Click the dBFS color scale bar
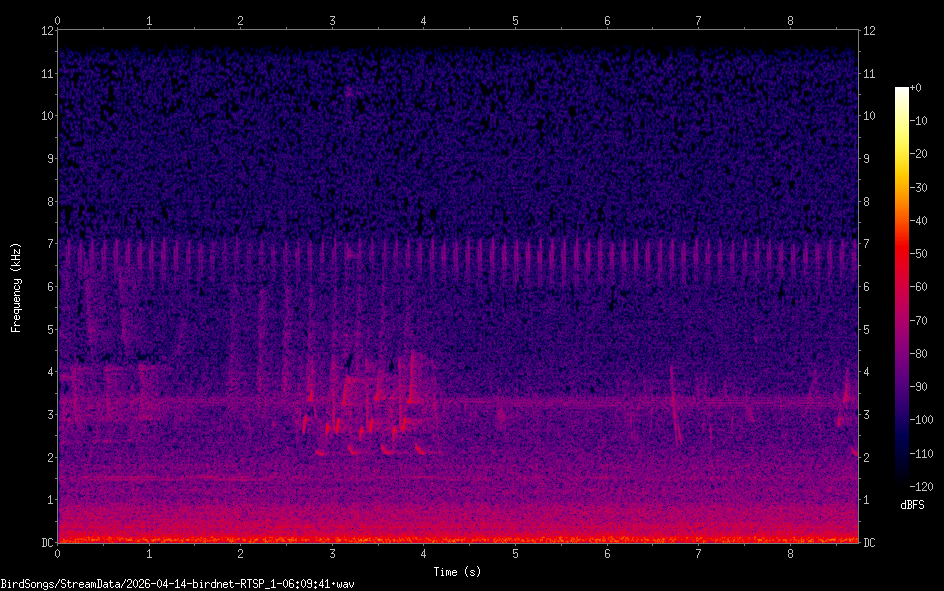Viewport: 944px width, 591px height. point(902,290)
